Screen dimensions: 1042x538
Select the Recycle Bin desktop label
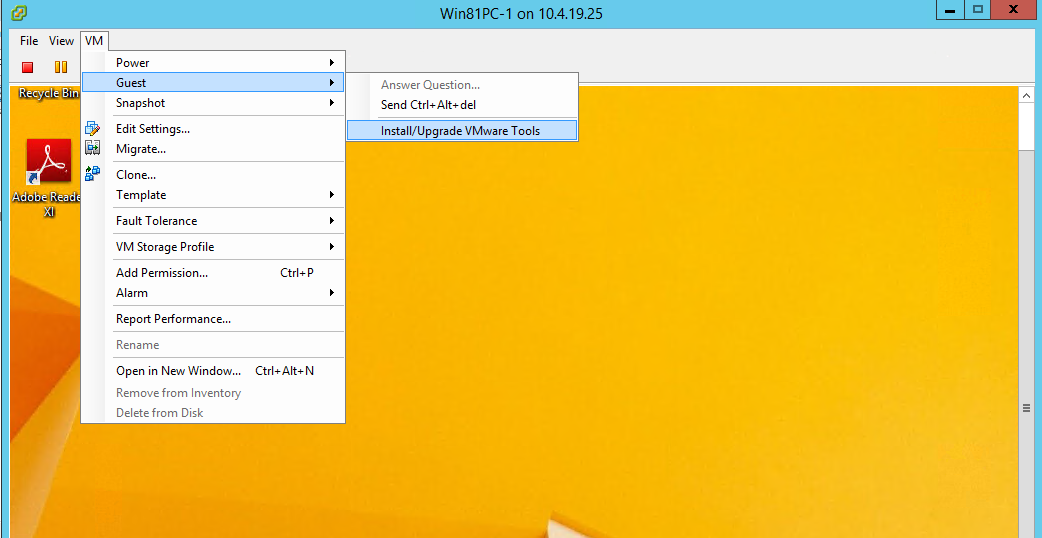[x=49, y=93]
